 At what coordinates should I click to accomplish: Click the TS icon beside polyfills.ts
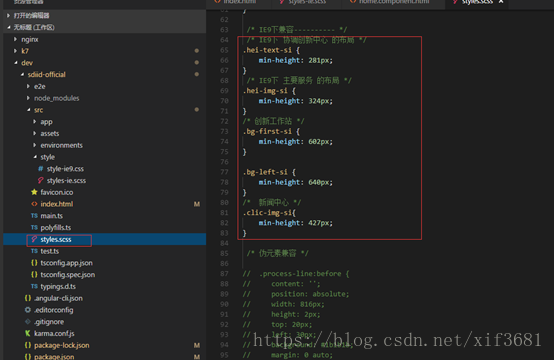pyautogui.click(x=34, y=227)
